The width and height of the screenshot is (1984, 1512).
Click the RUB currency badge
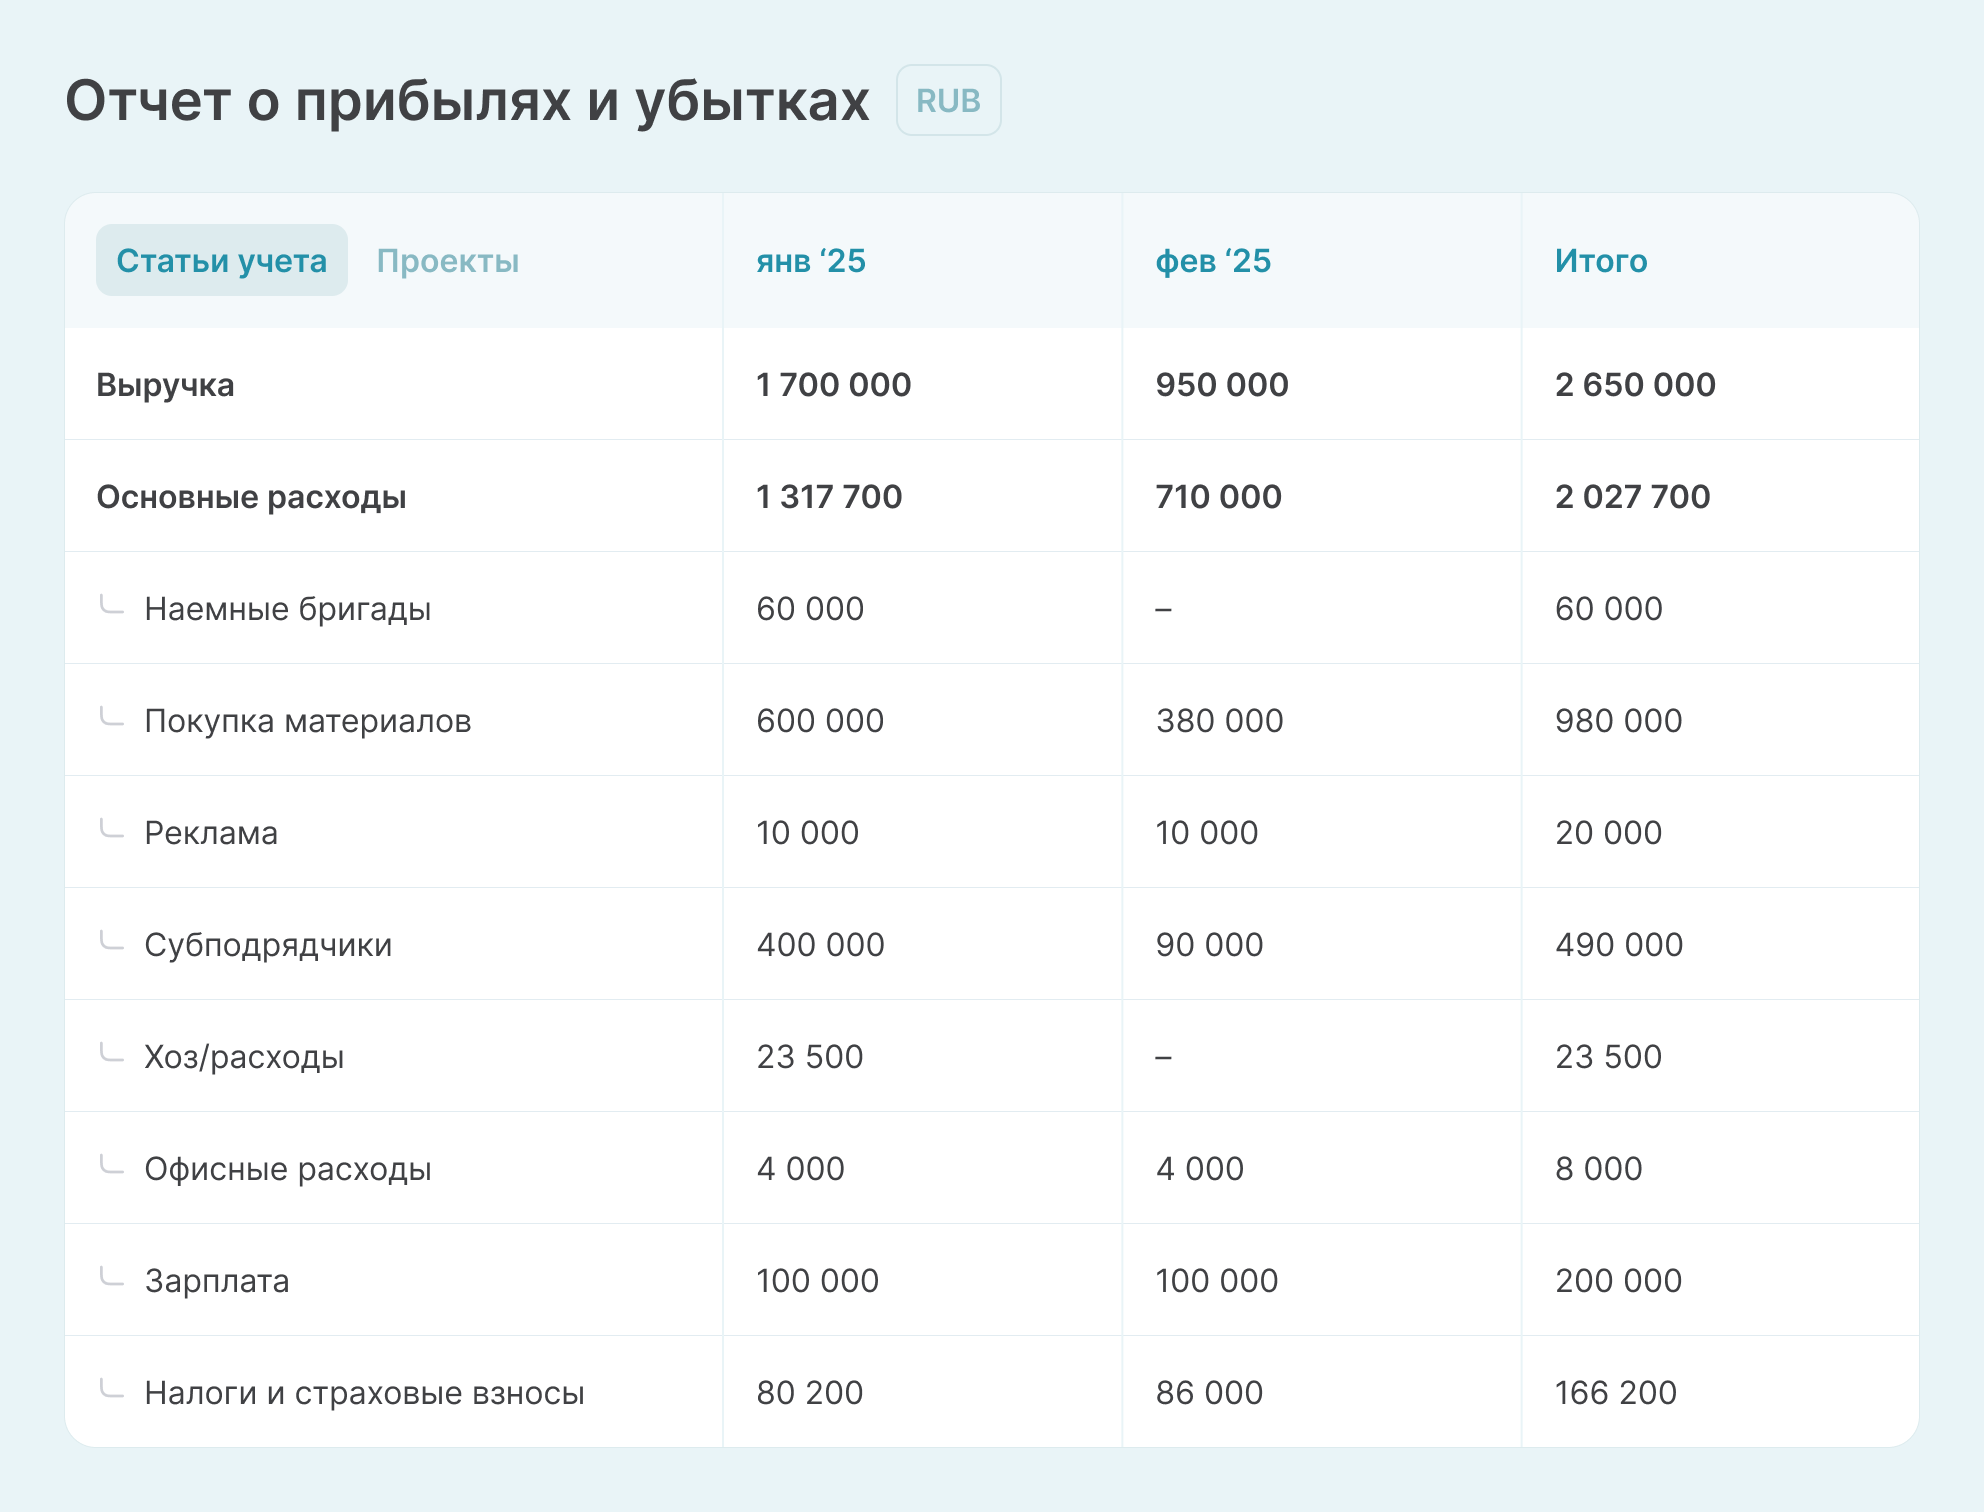[948, 101]
